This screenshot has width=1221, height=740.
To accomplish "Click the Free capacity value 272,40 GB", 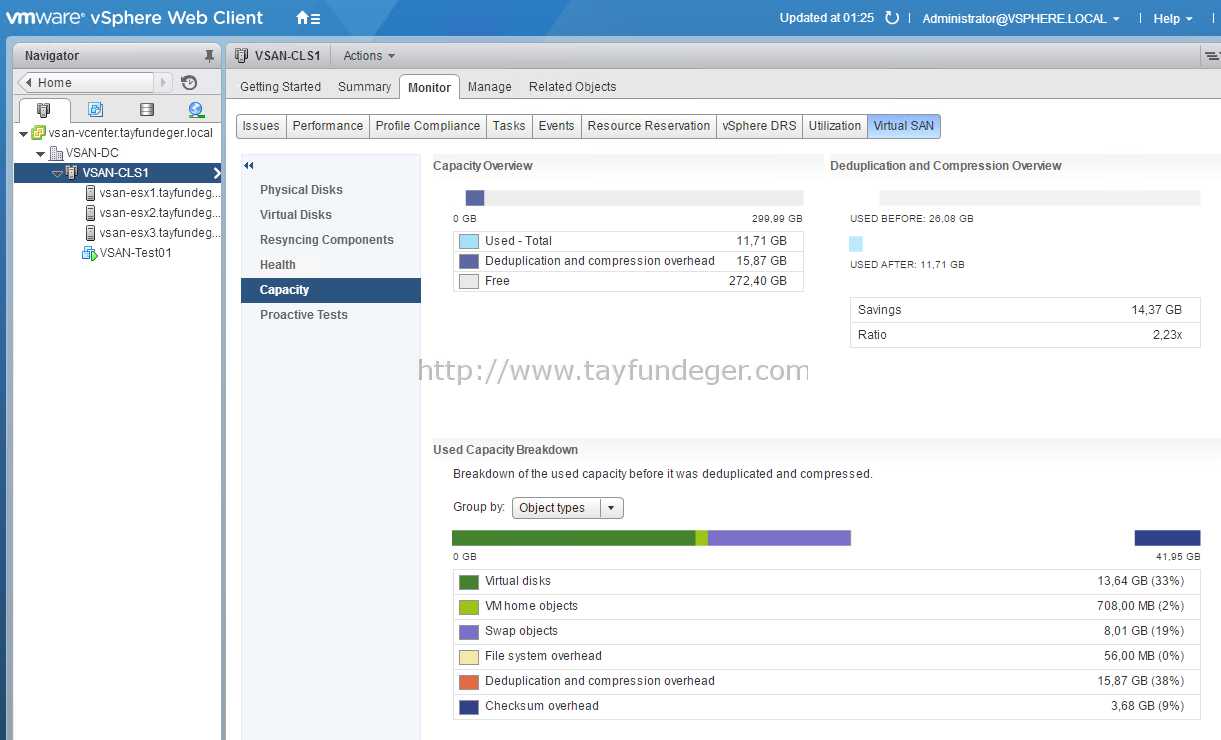I will (757, 281).
